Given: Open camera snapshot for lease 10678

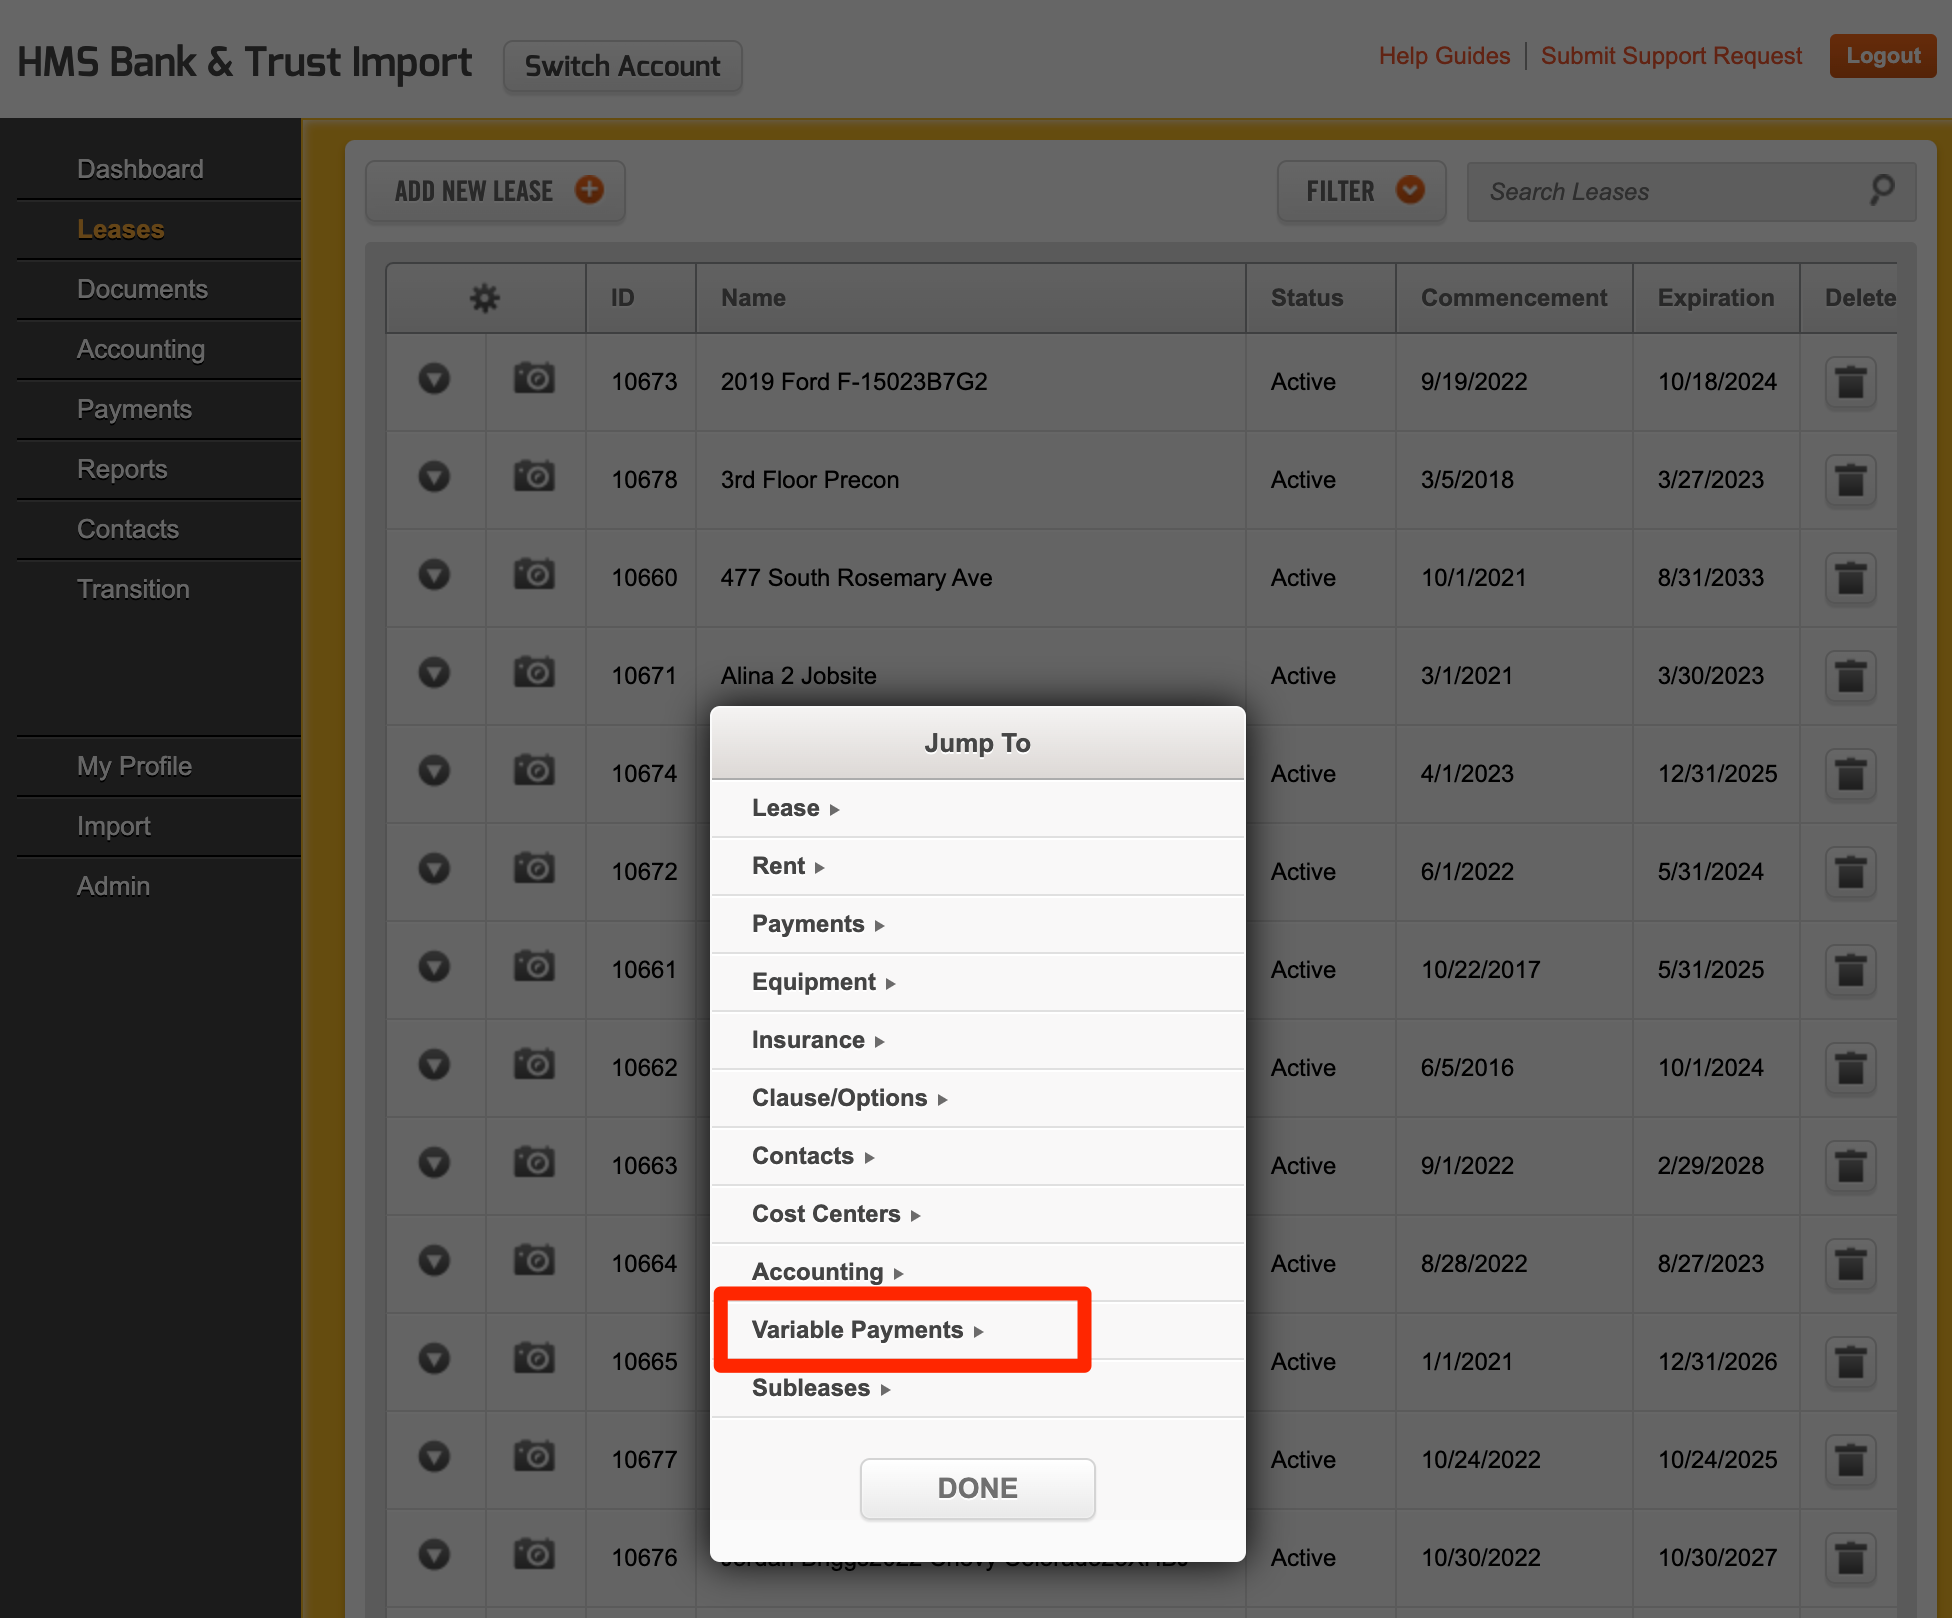Looking at the screenshot, I should pos(534,477).
